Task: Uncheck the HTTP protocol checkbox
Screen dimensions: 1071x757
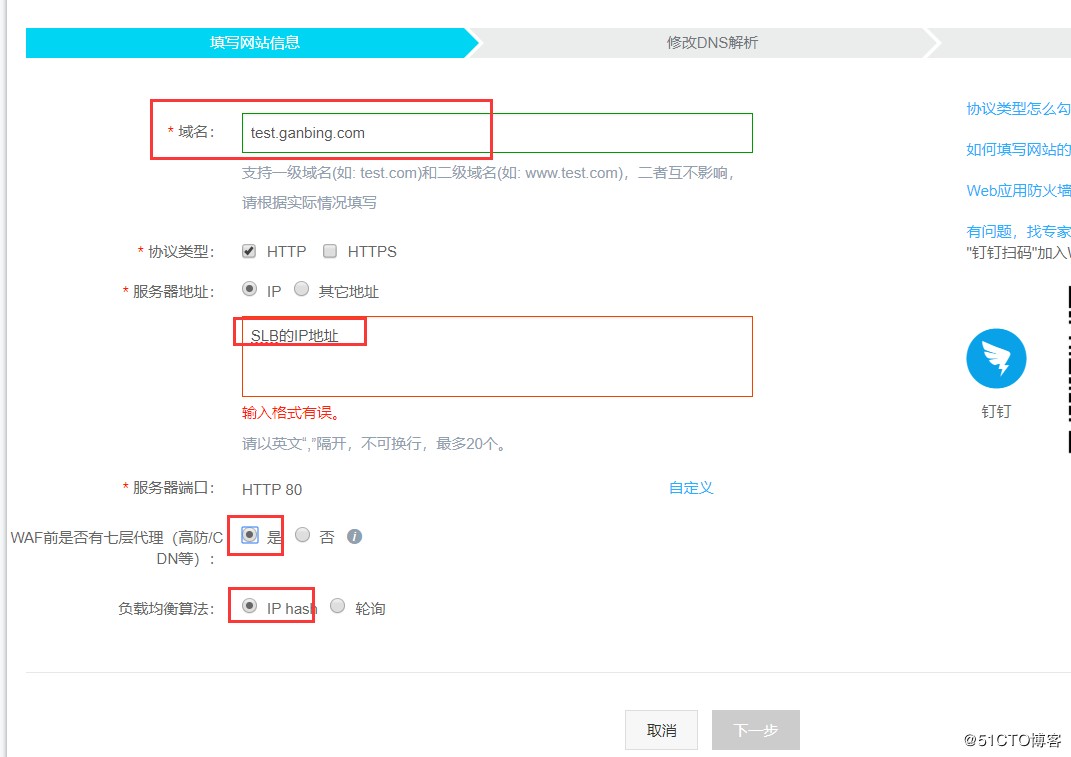Action: [x=248, y=251]
